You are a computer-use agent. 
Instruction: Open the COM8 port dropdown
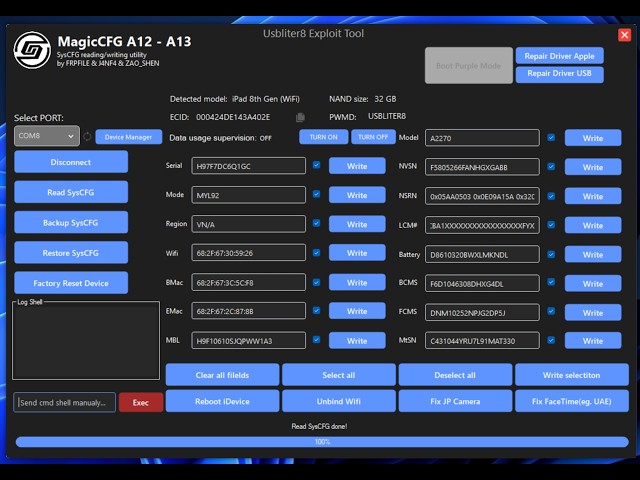tap(47, 136)
